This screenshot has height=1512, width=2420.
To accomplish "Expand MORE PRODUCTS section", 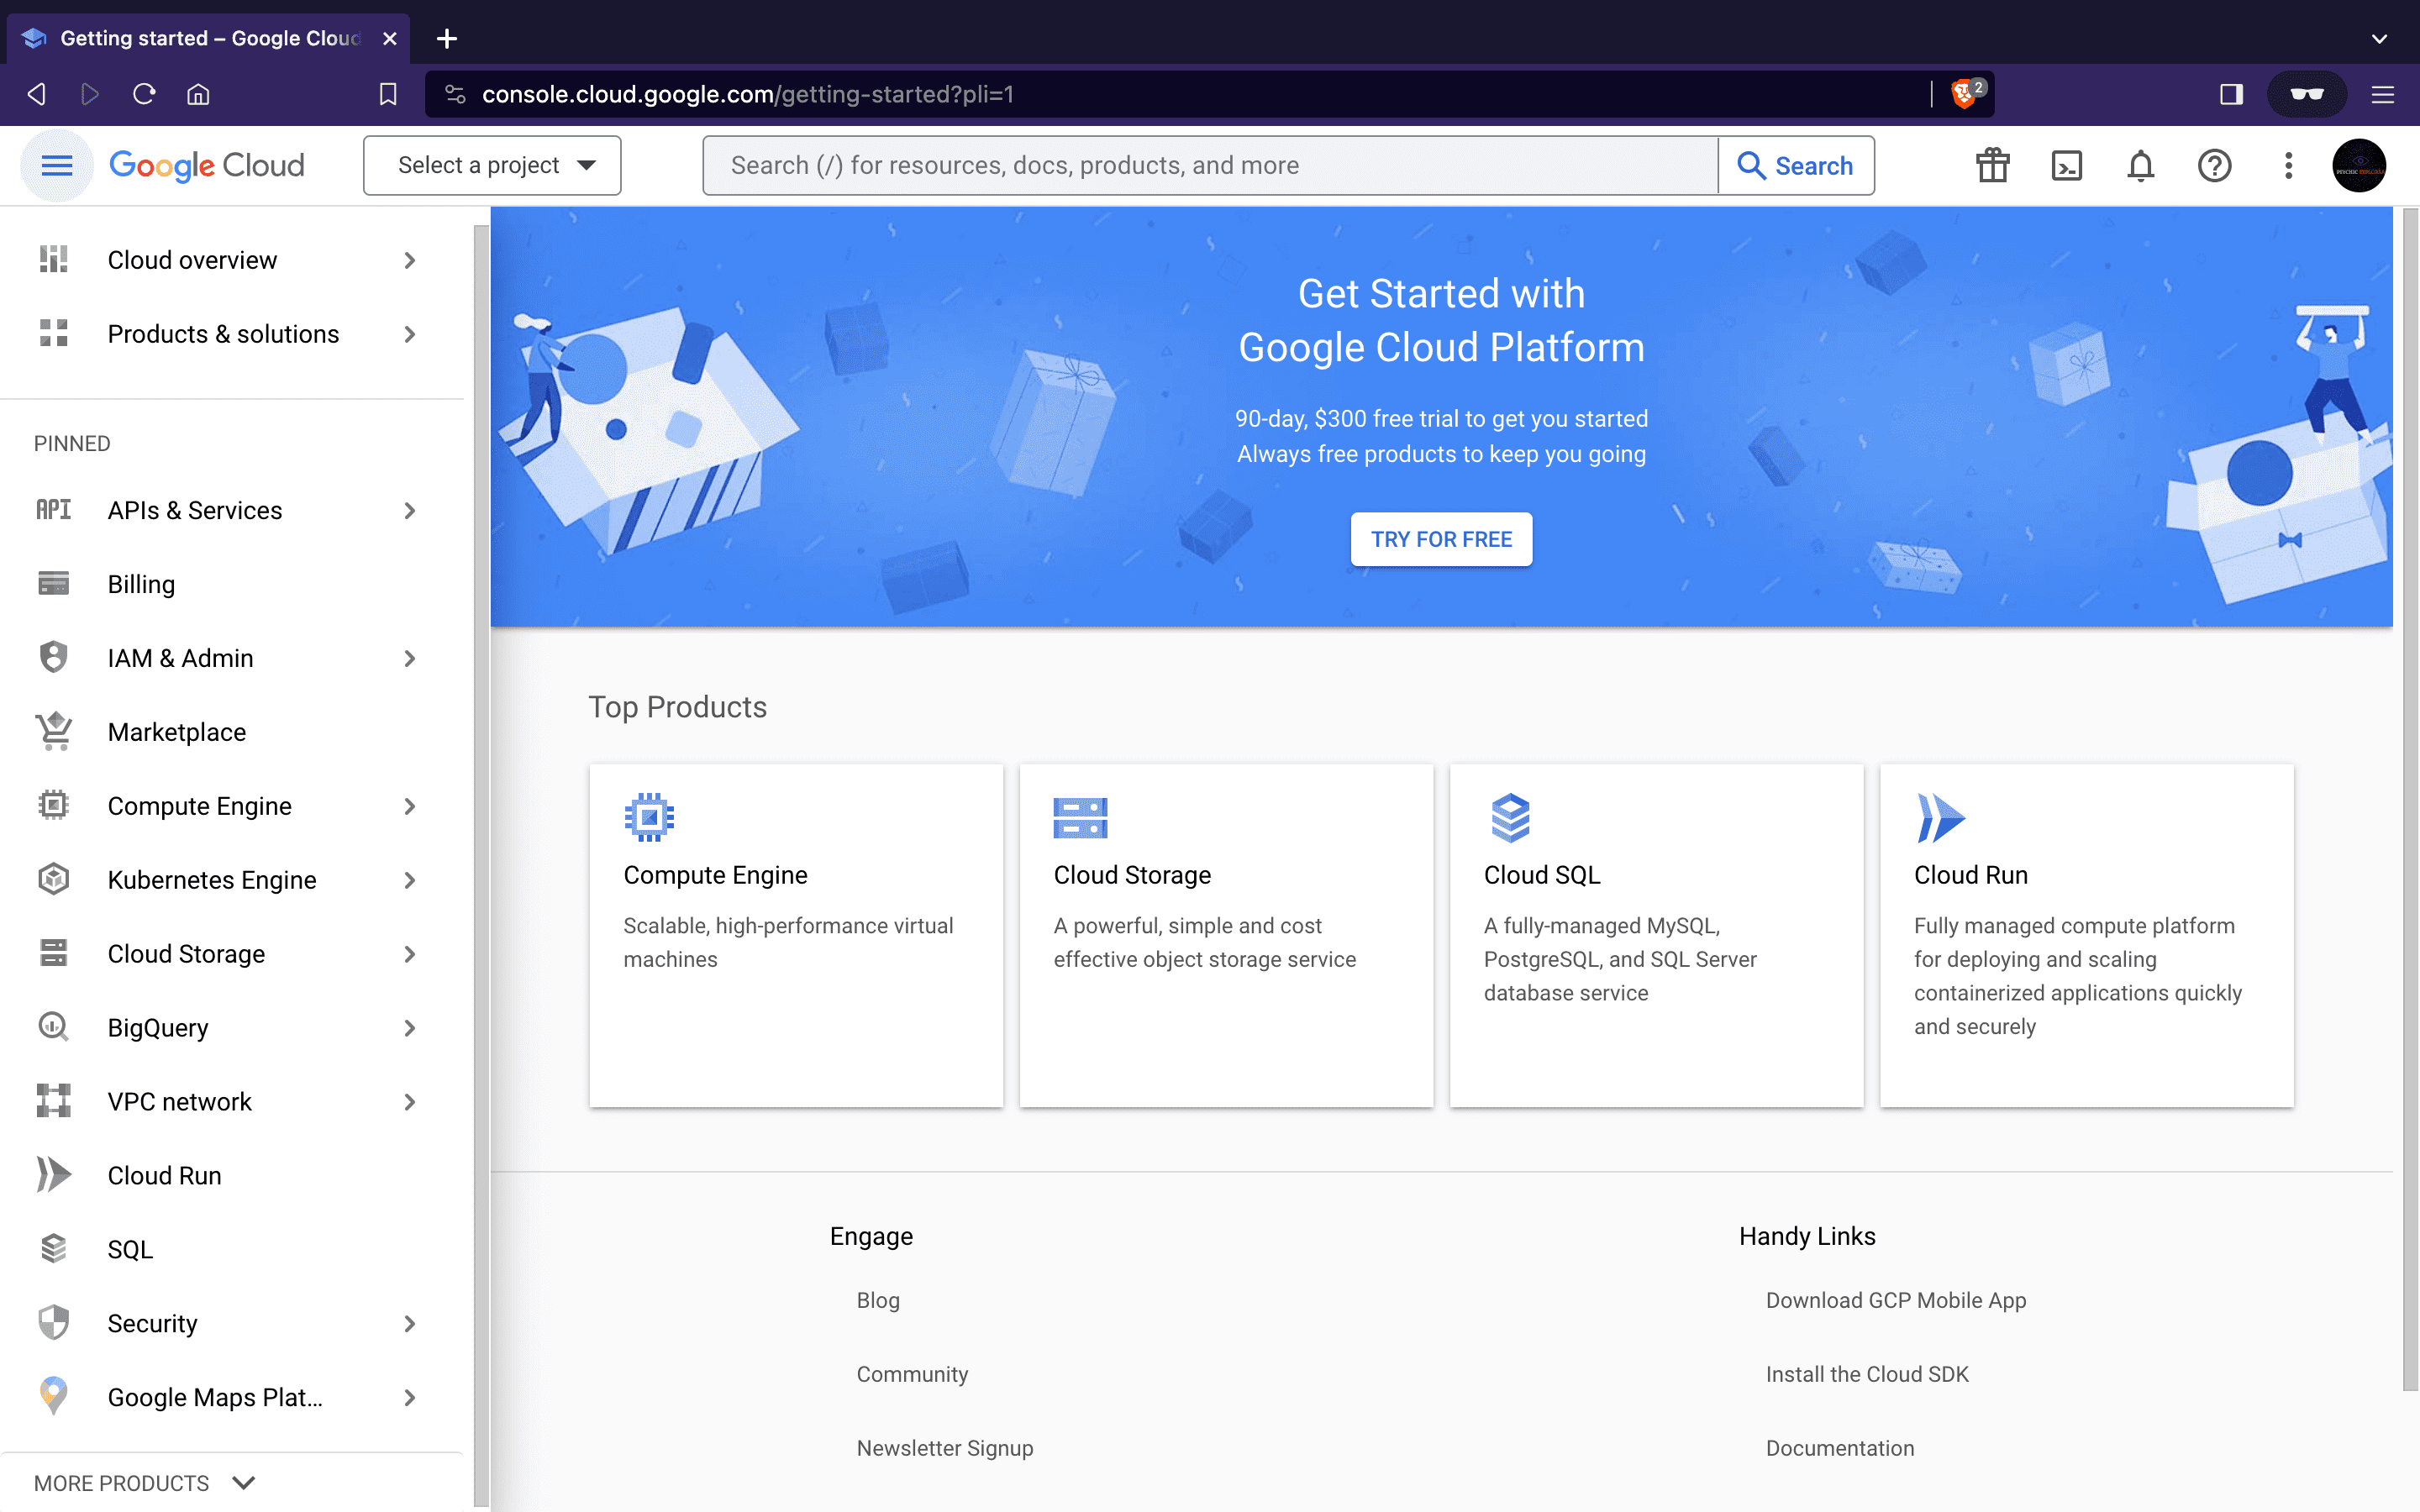I will 145,1483.
